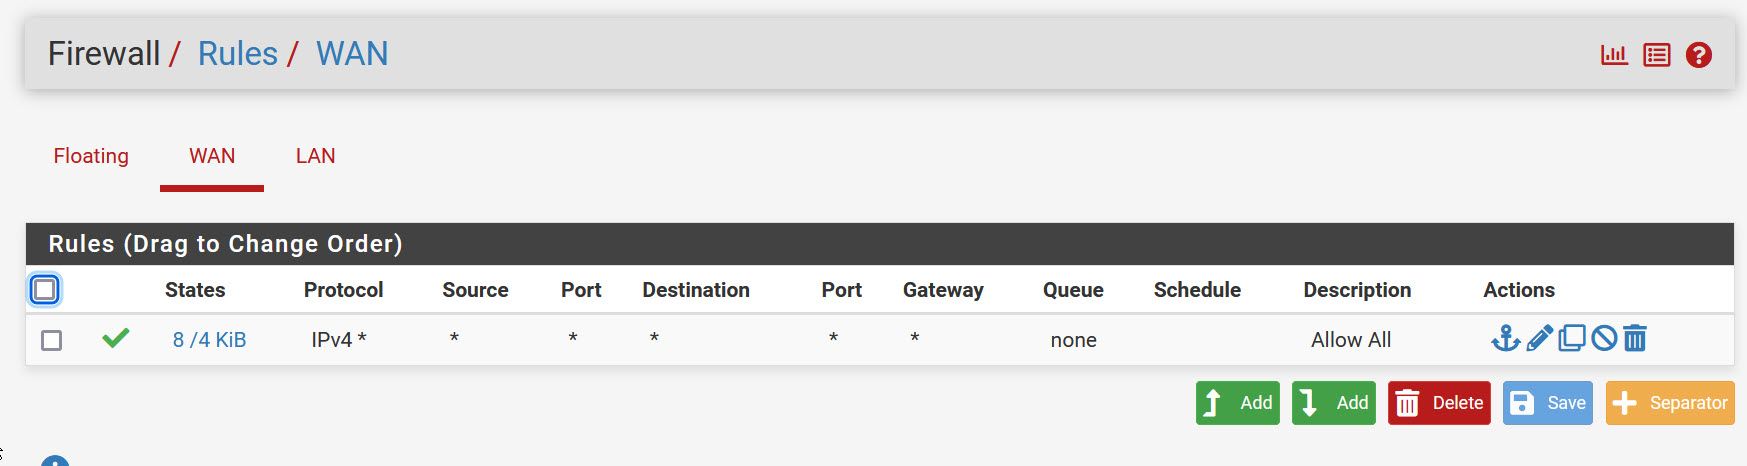
Task: Click the blue info icon below the table
Action: tap(55, 461)
